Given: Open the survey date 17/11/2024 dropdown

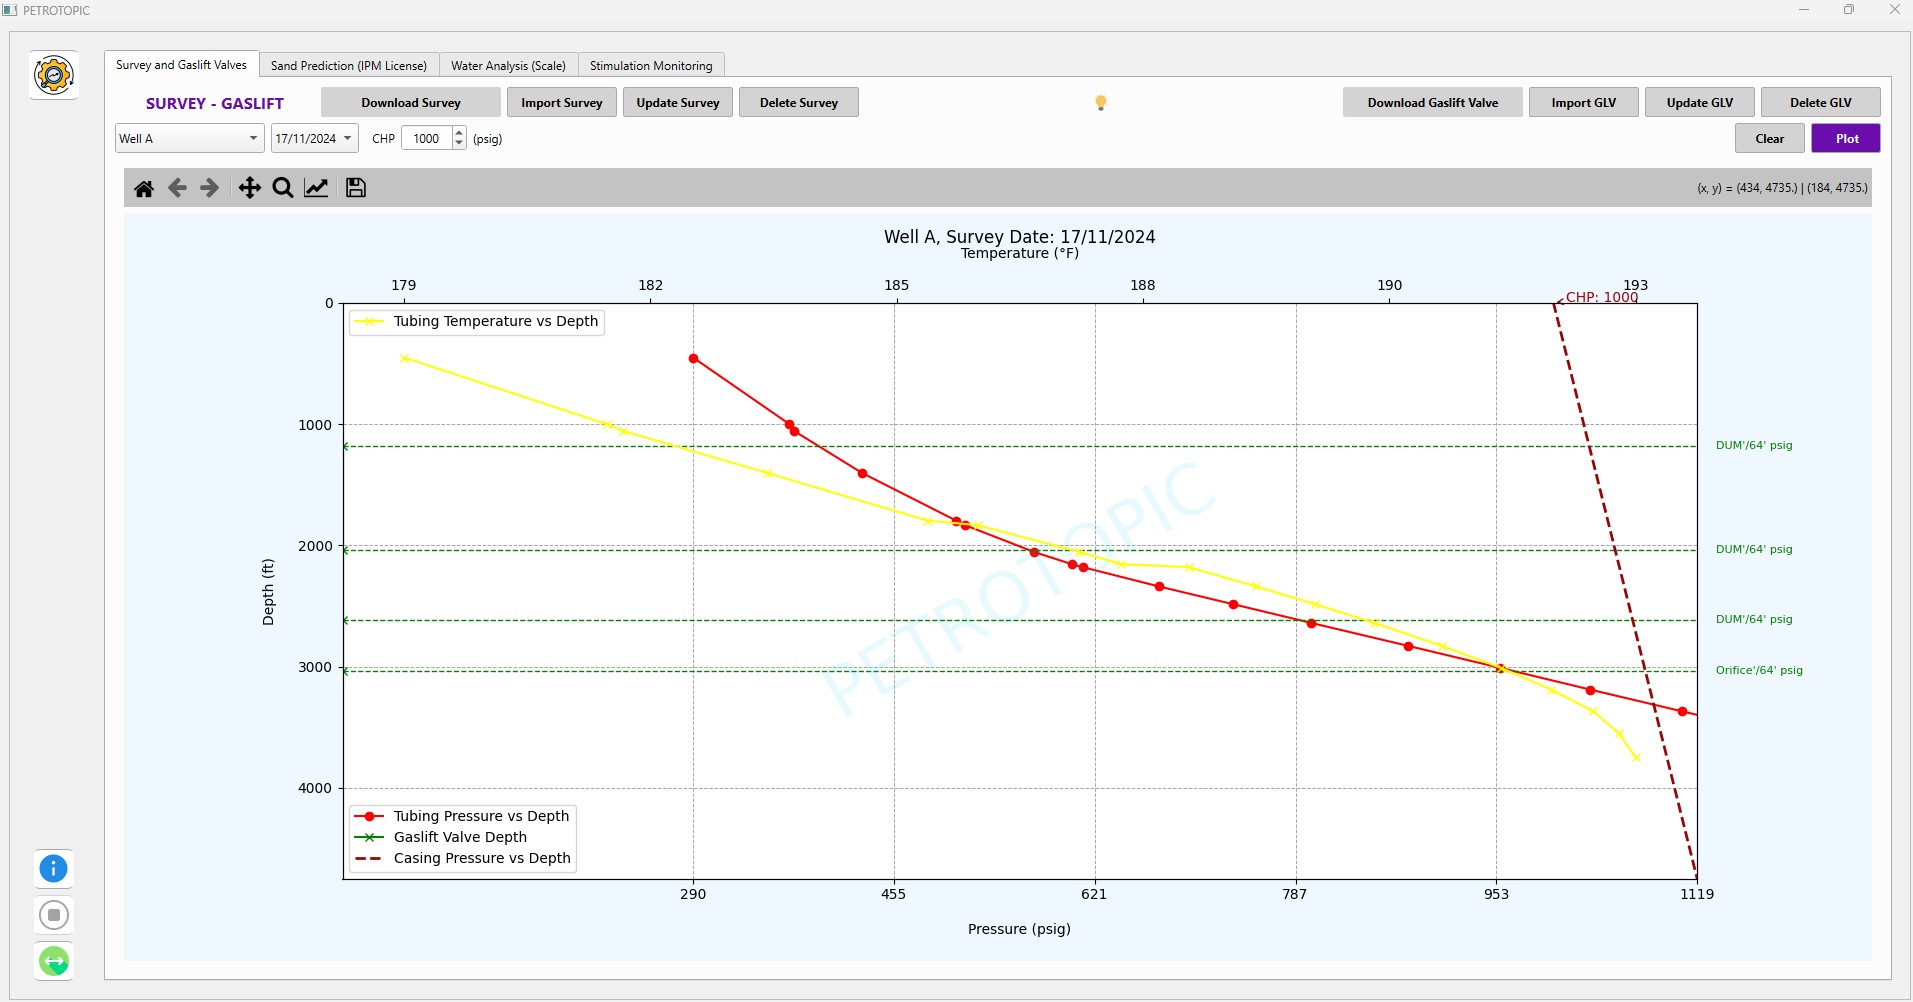Looking at the screenshot, I should pos(347,139).
